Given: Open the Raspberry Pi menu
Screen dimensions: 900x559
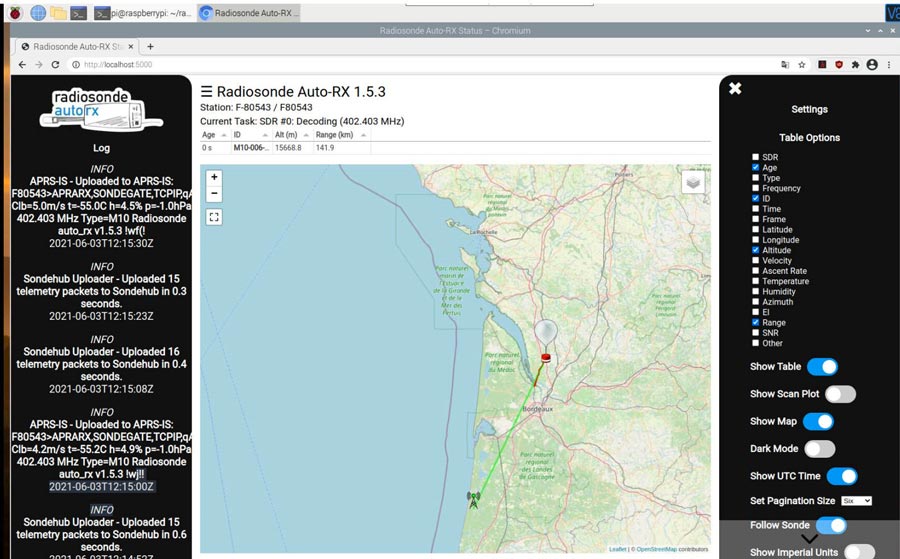Looking at the screenshot, I should (15, 13).
